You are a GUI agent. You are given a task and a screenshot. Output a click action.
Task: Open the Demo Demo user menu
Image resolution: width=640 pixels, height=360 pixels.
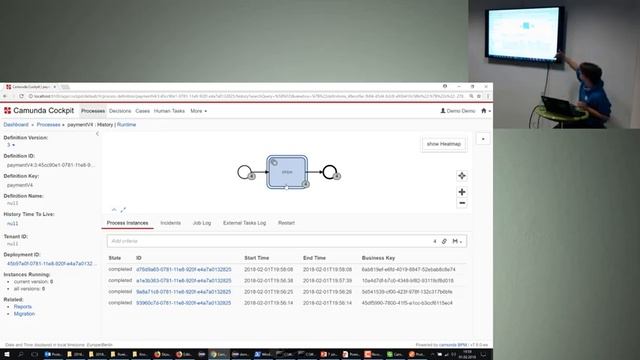(458, 111)
